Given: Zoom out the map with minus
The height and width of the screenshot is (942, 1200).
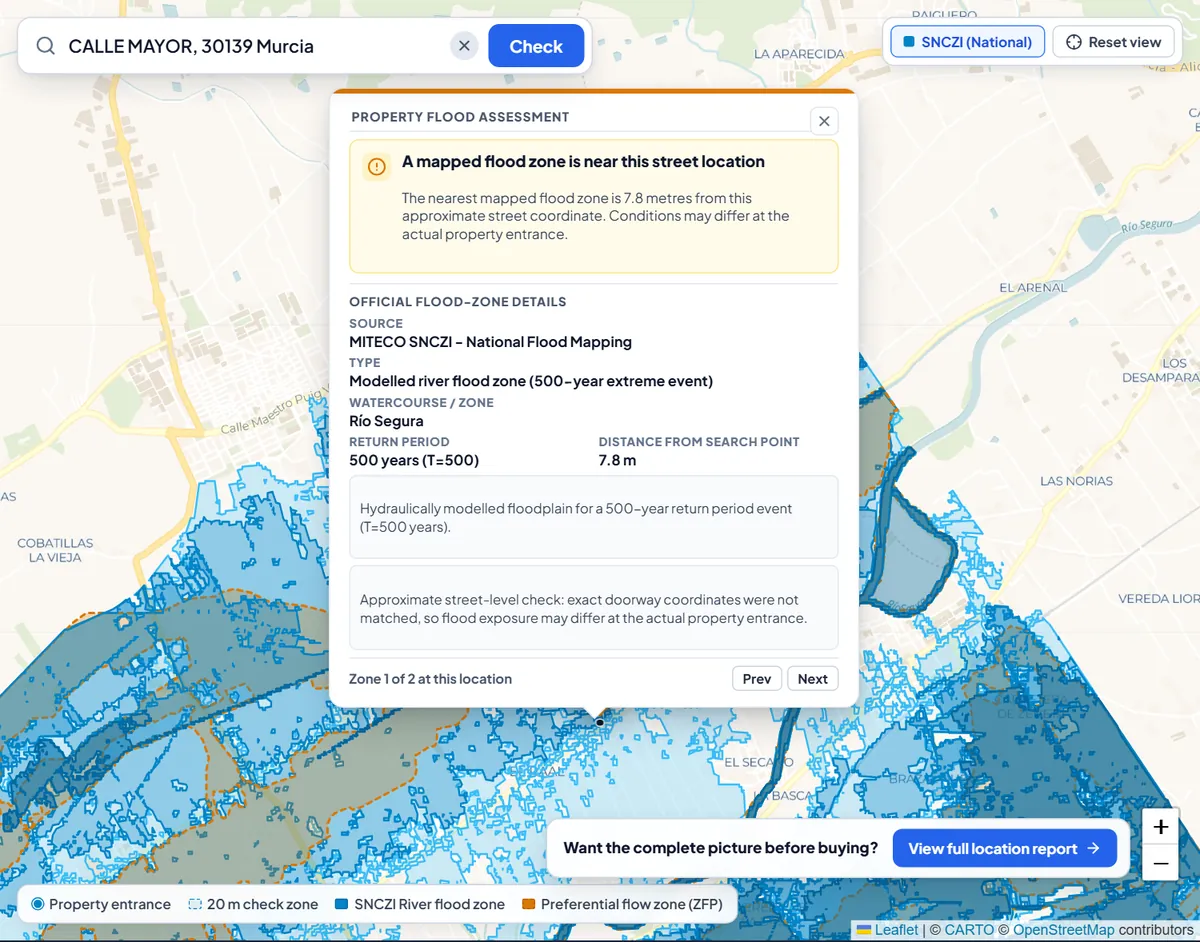Looking at the screenshot, I should (x=1160, y=862).
